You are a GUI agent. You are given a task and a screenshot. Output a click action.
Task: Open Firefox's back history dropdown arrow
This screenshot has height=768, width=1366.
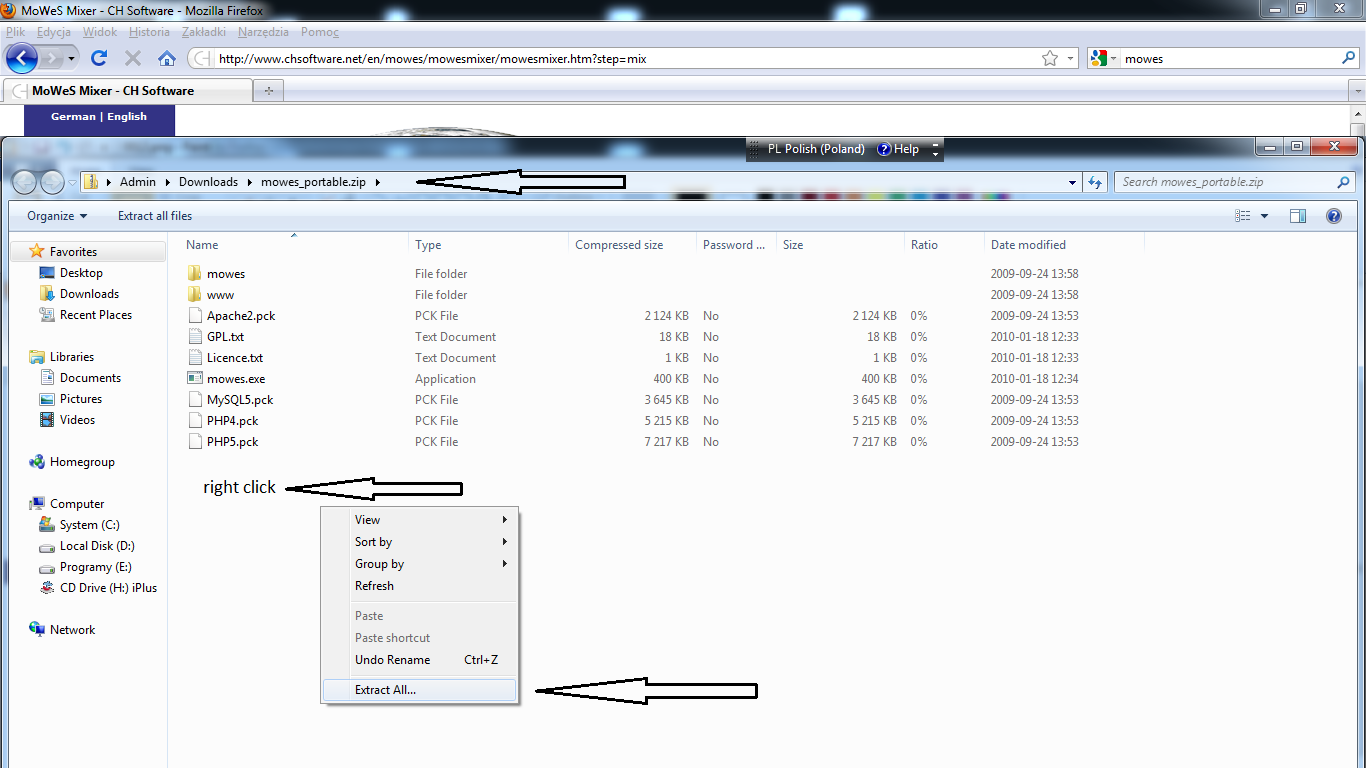coord(73,58)
